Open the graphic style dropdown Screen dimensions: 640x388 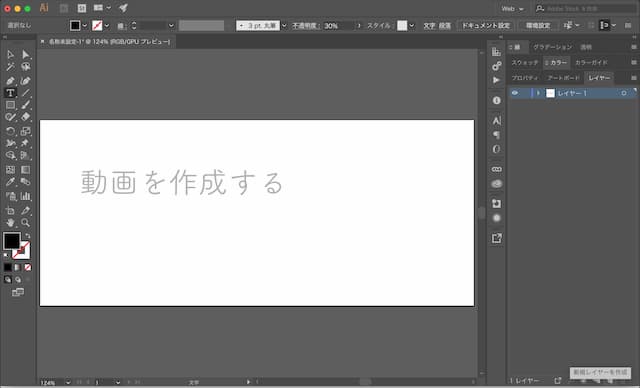411,26
